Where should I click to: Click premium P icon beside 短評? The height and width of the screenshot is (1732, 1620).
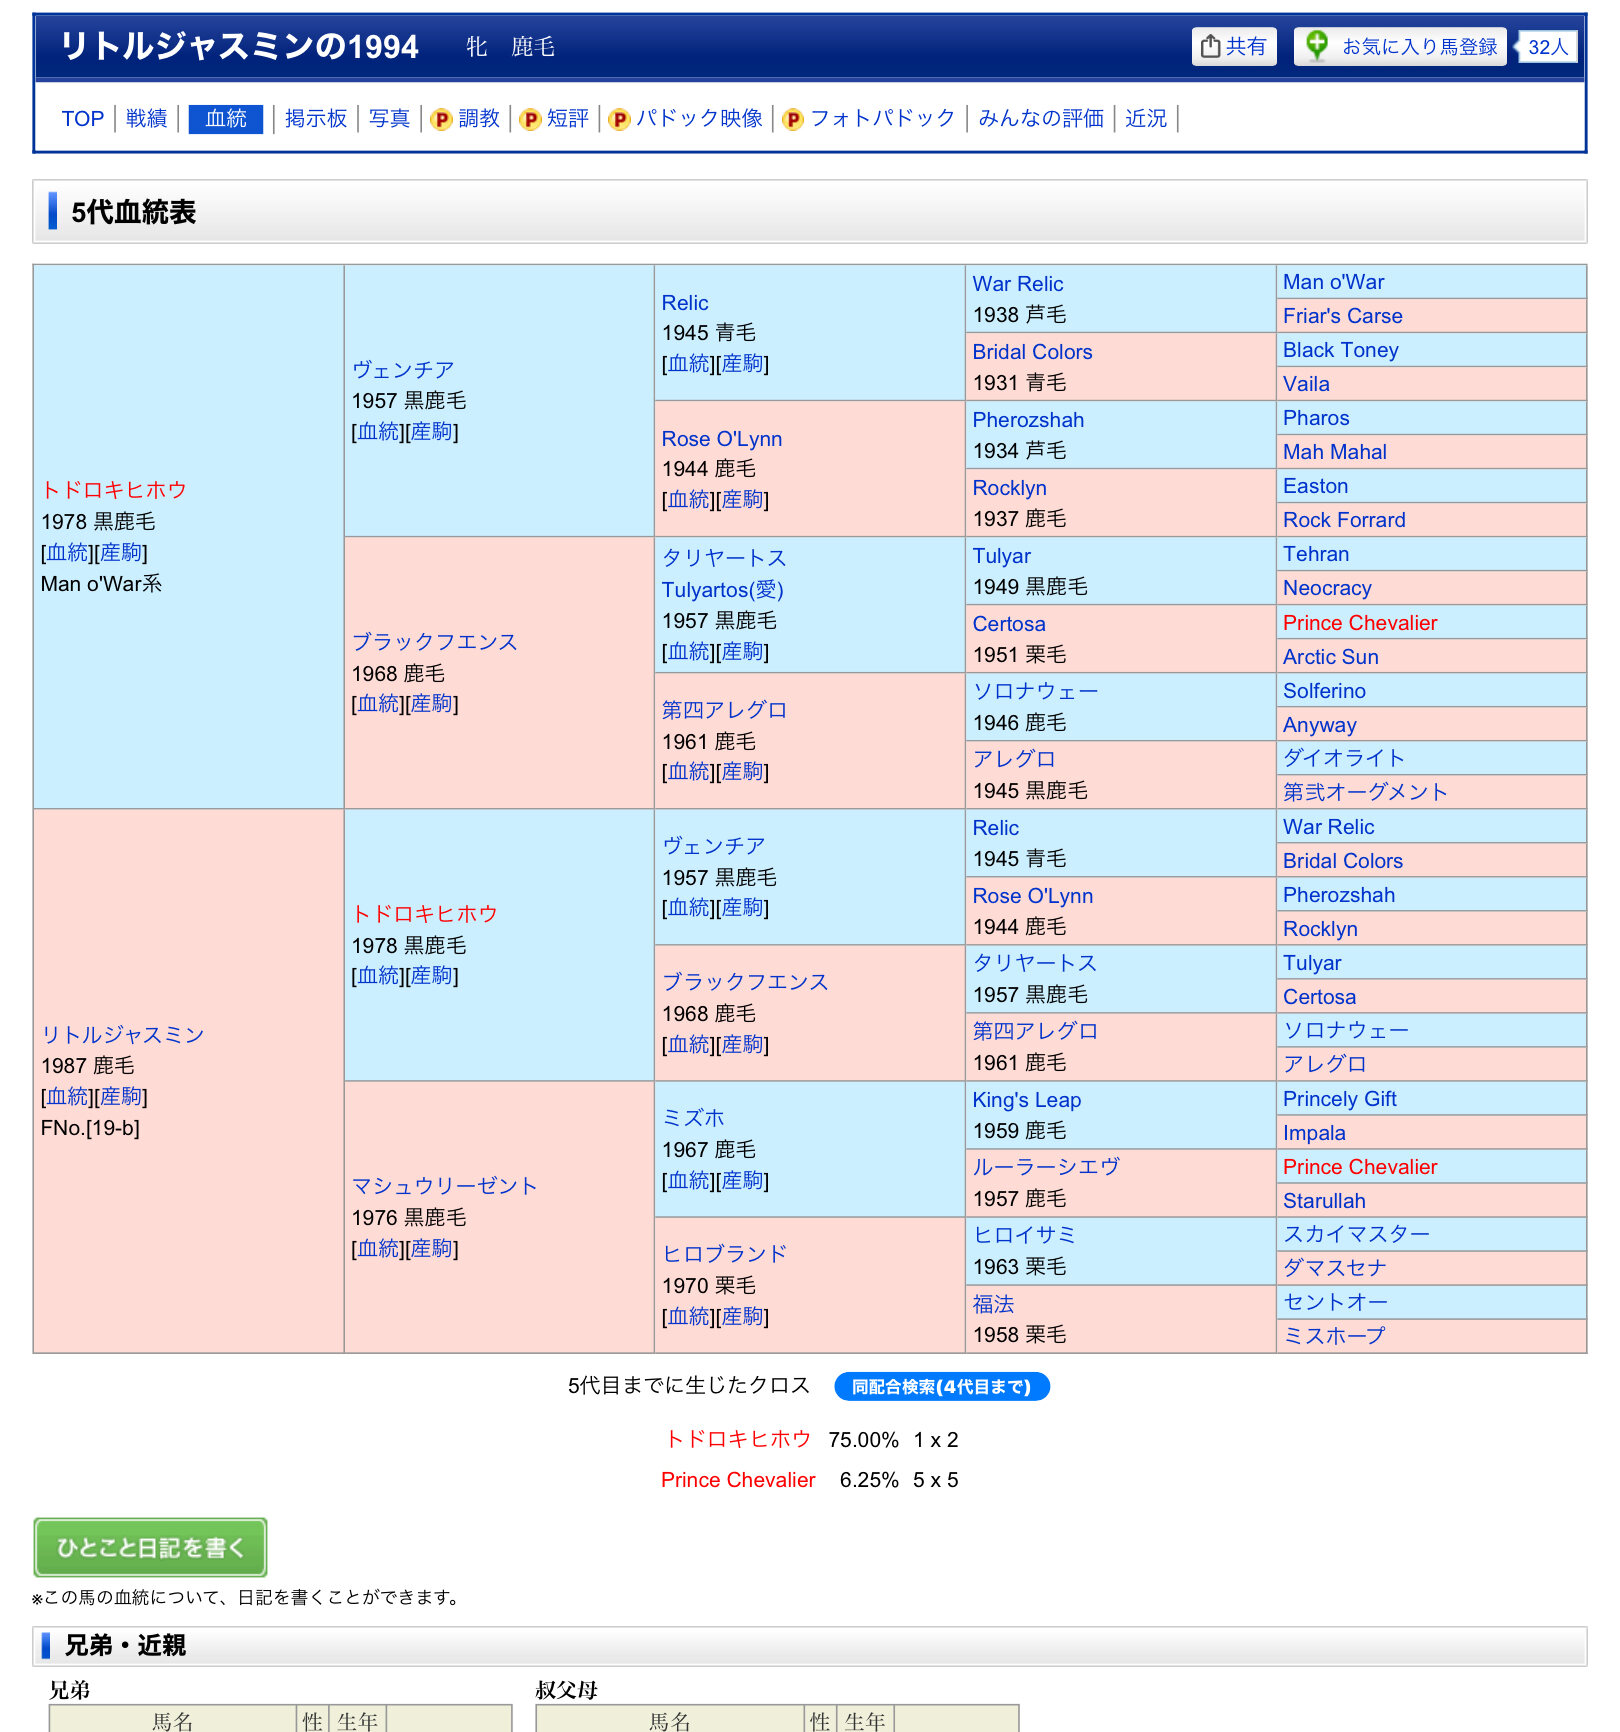pos(530,119)
